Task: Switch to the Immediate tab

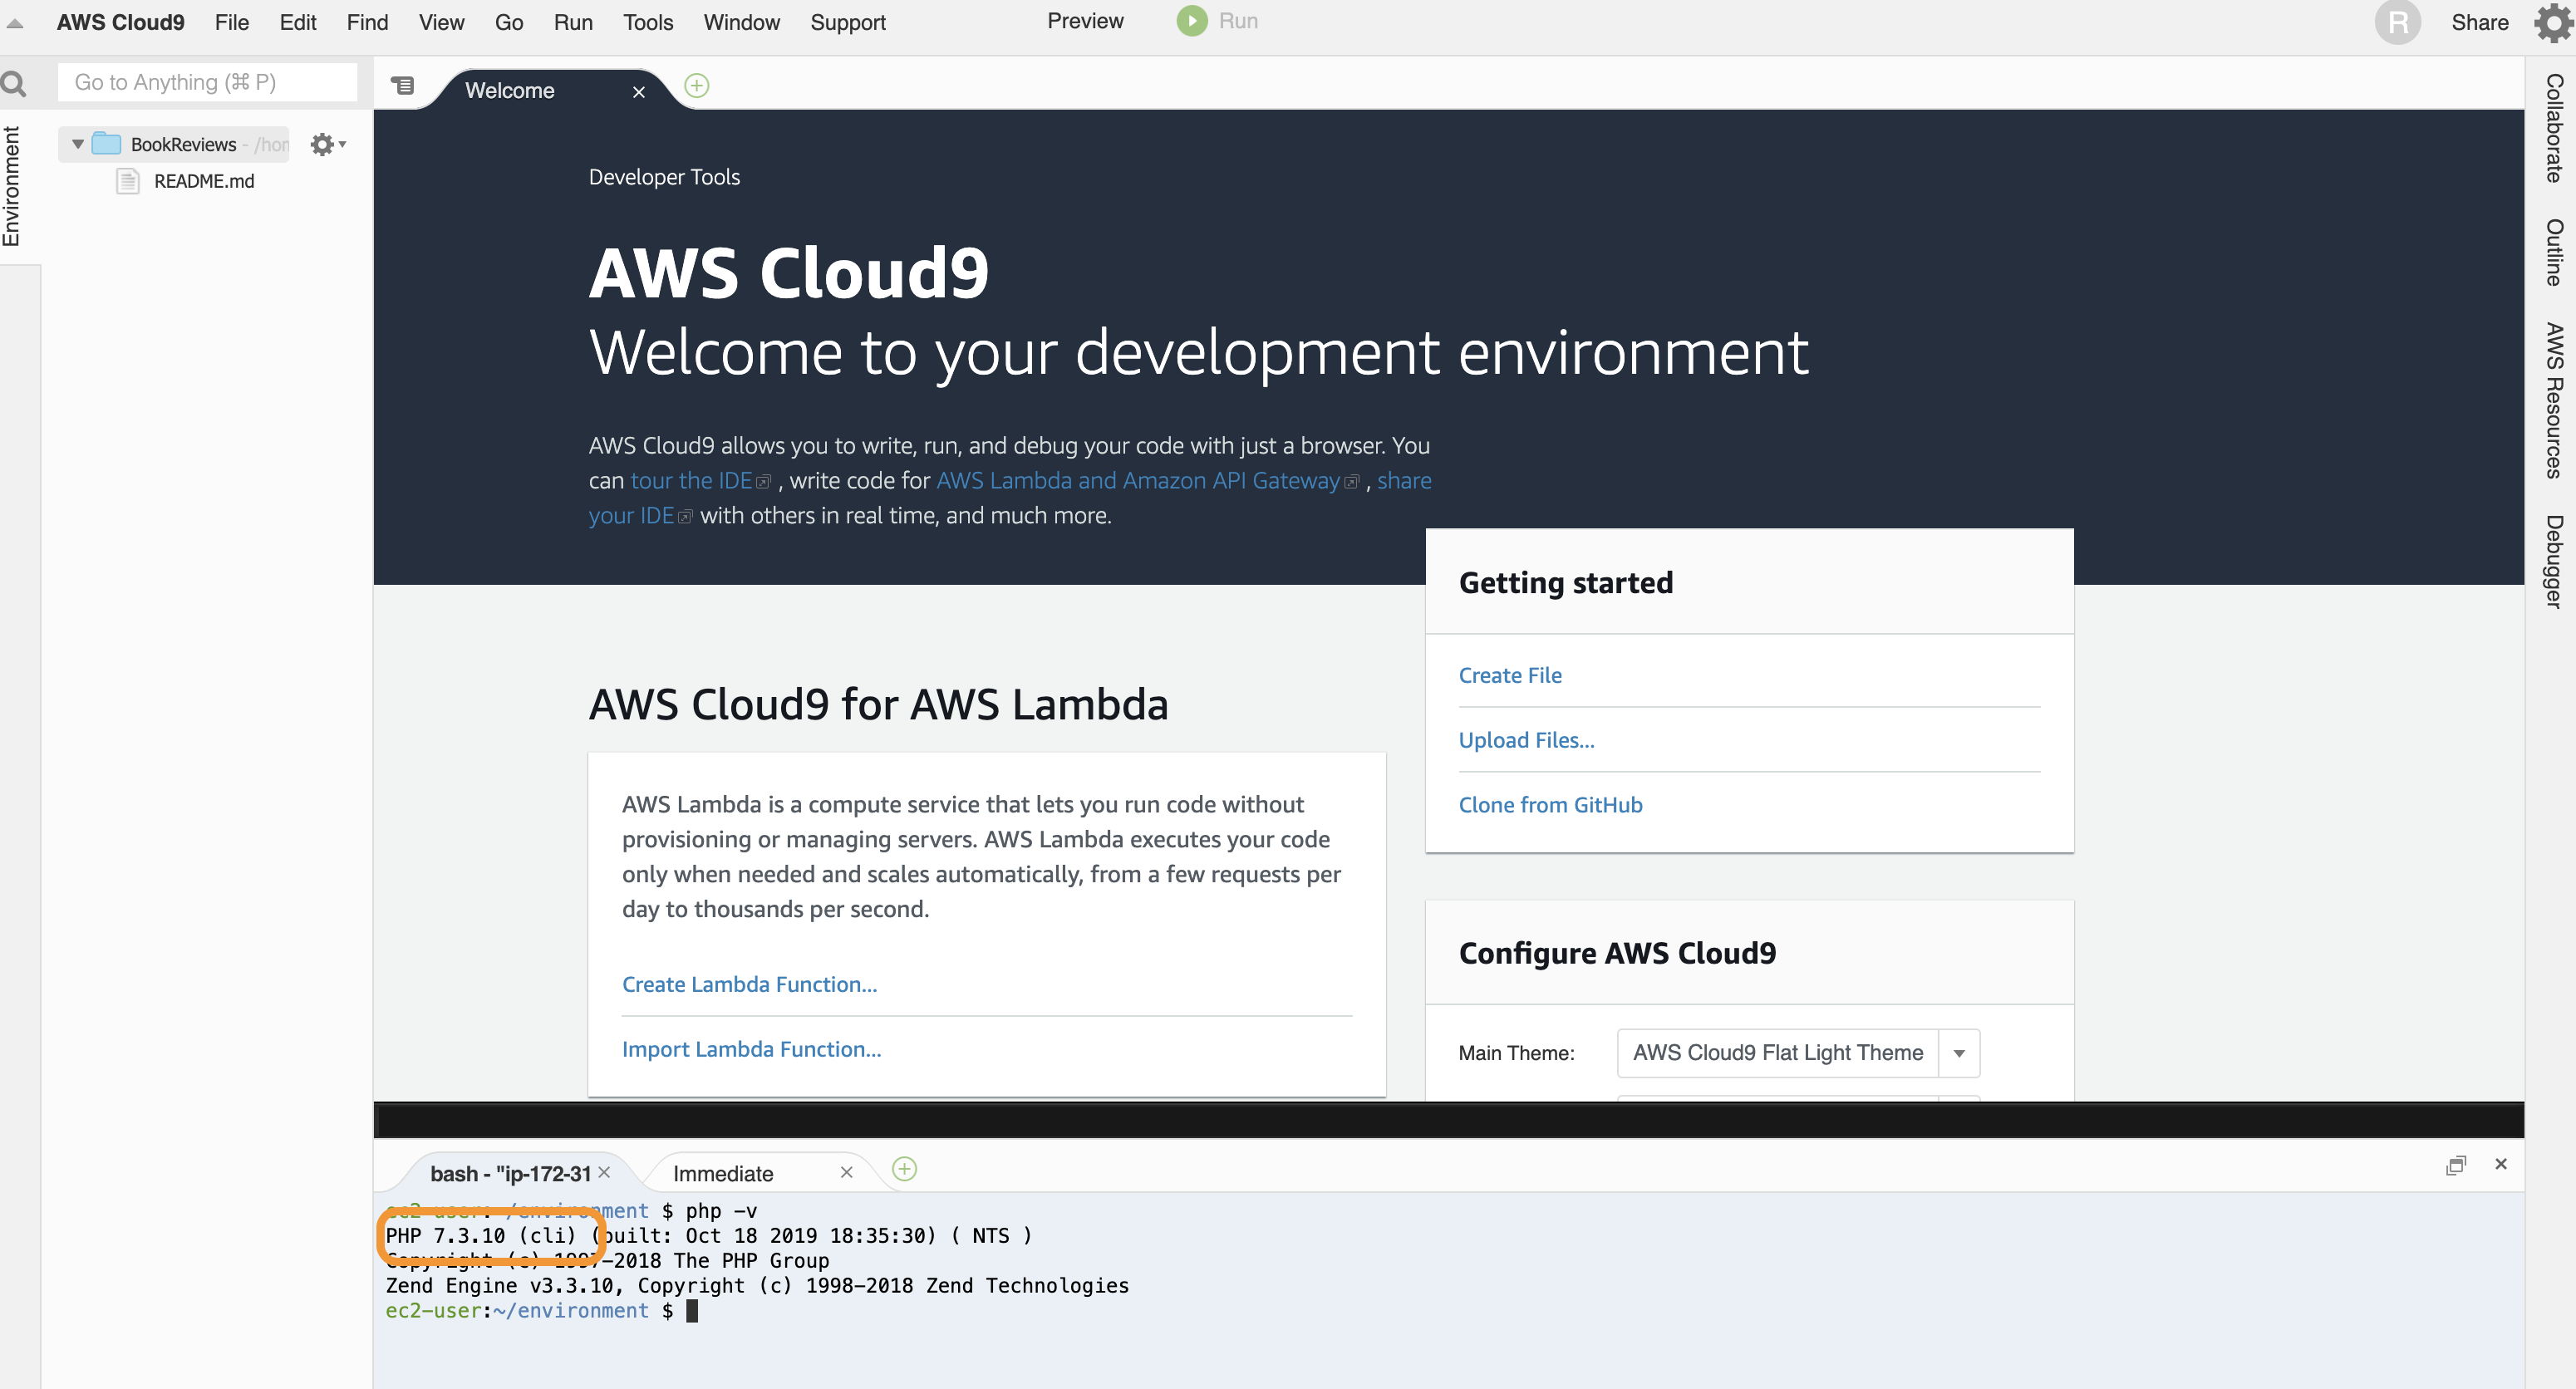Action: pos(723,1173)
